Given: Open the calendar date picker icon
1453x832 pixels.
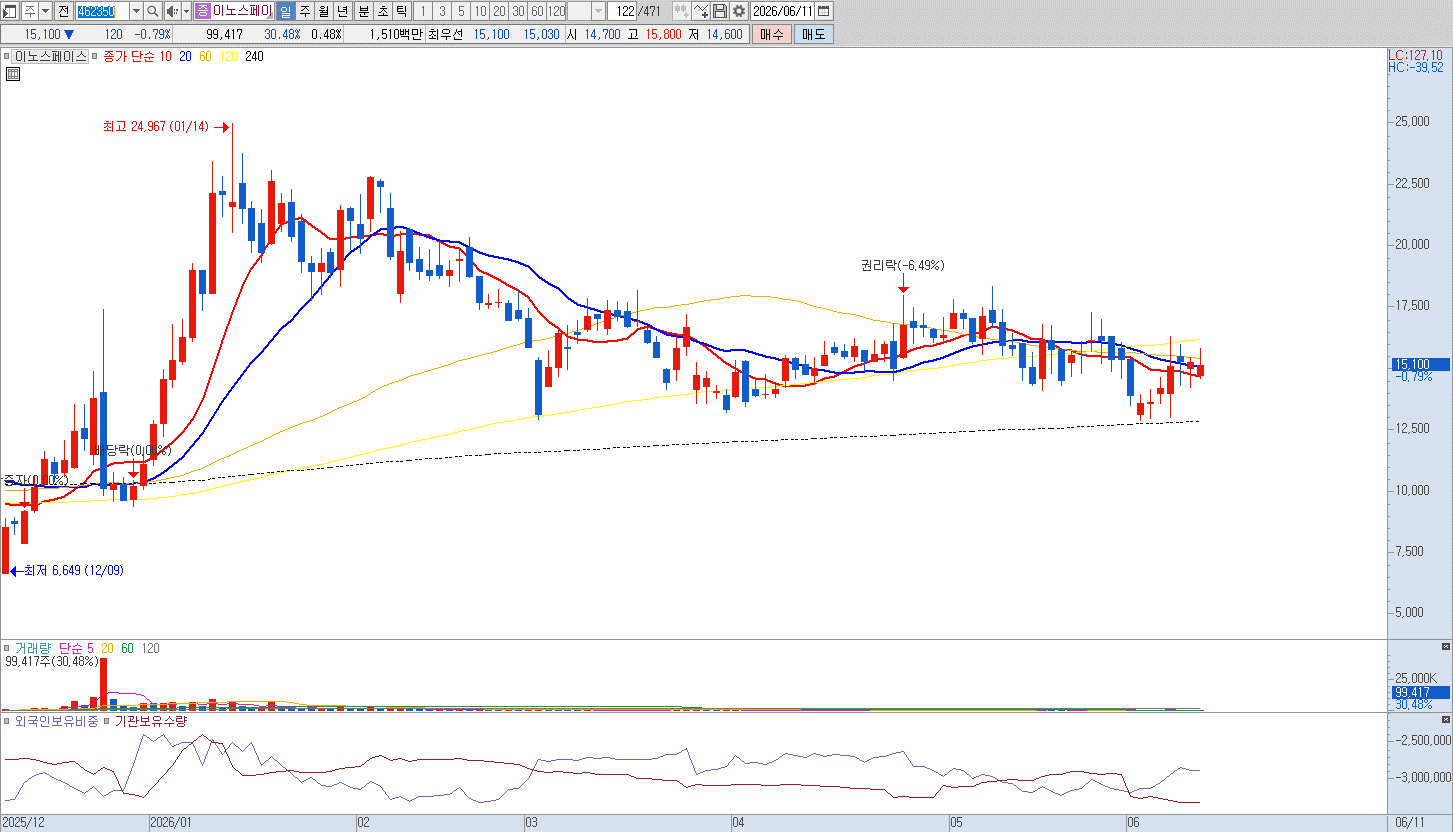Looking at the screenshot, I should click(823, 11).
